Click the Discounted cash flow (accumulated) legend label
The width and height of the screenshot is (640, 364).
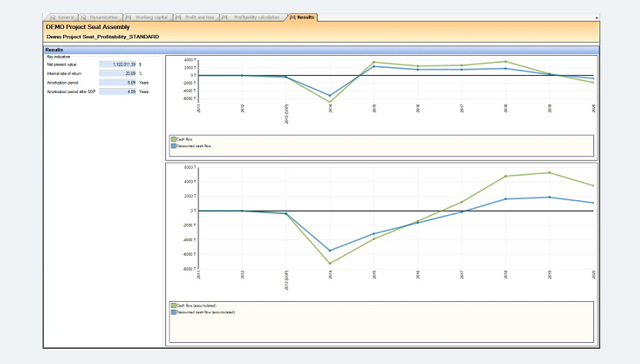(206, 312)
